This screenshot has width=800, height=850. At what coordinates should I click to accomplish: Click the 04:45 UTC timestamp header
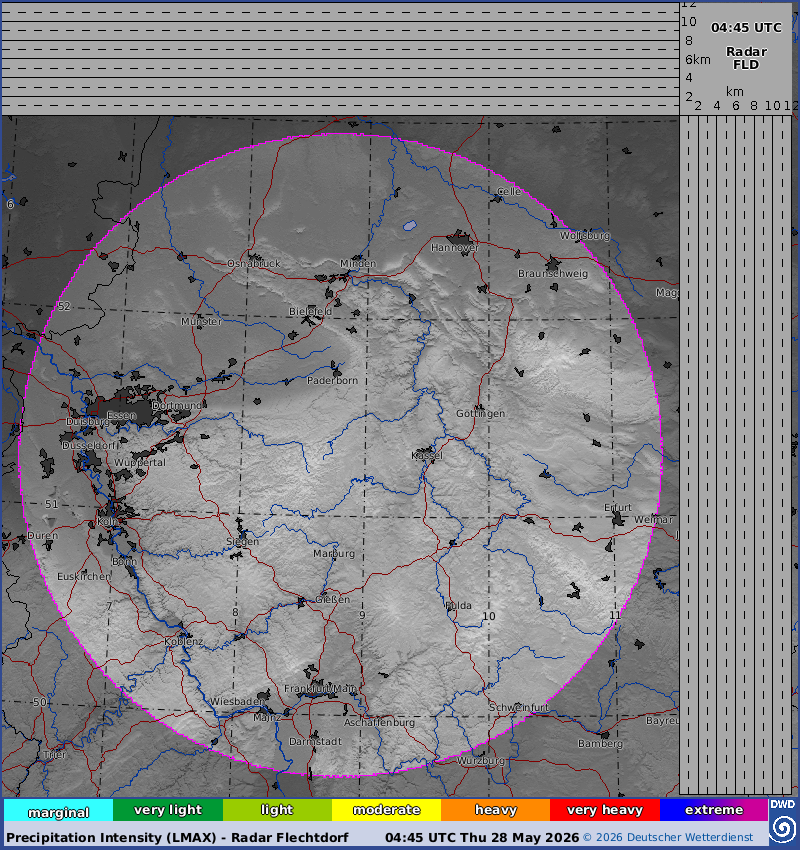(746, 28)
